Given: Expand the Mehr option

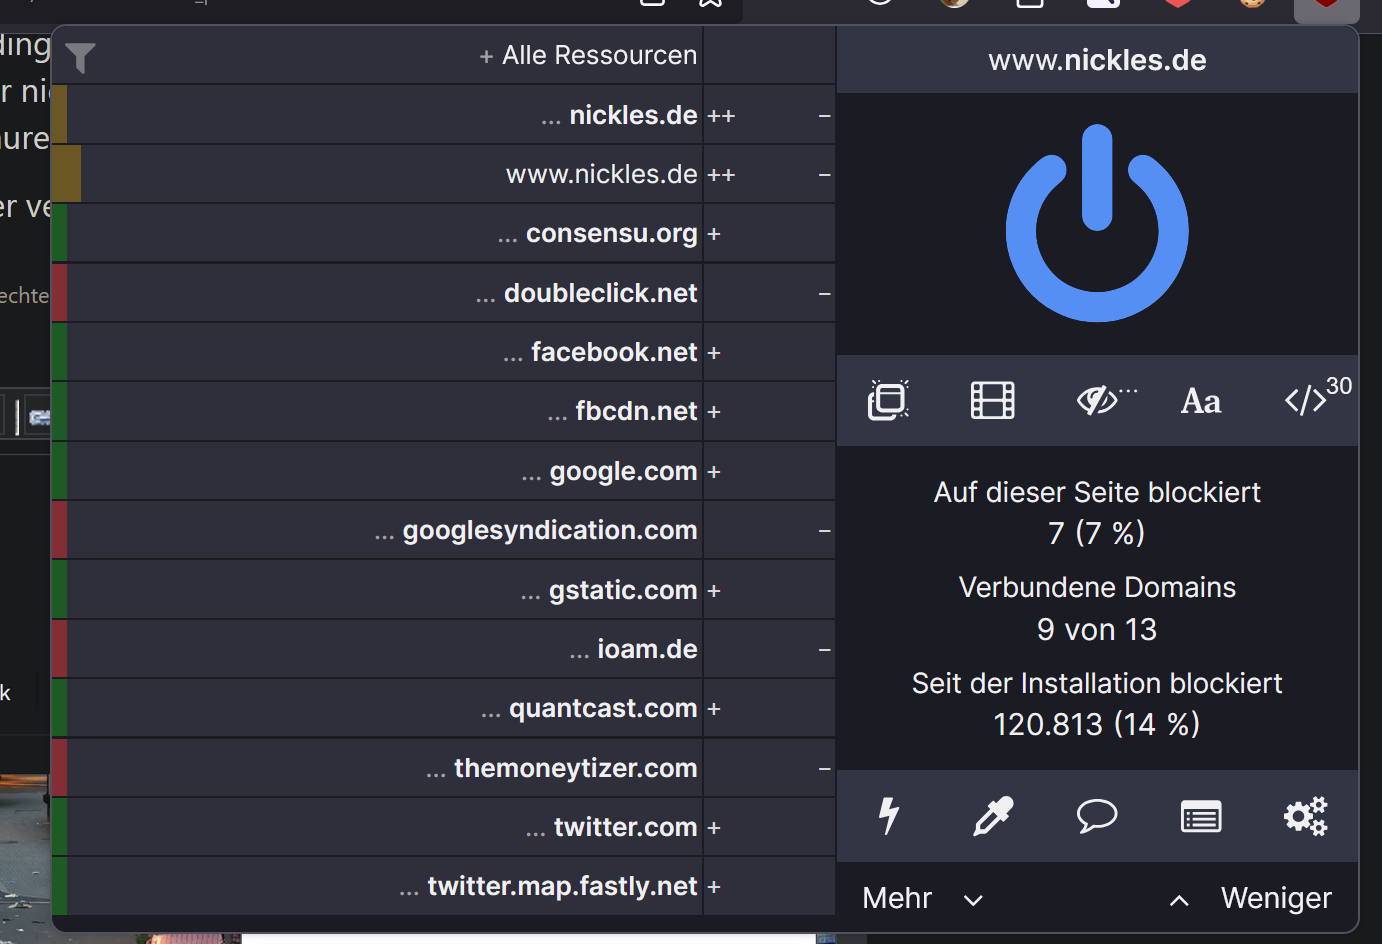Looking at the screenshot, I should (x=923, y=898).
